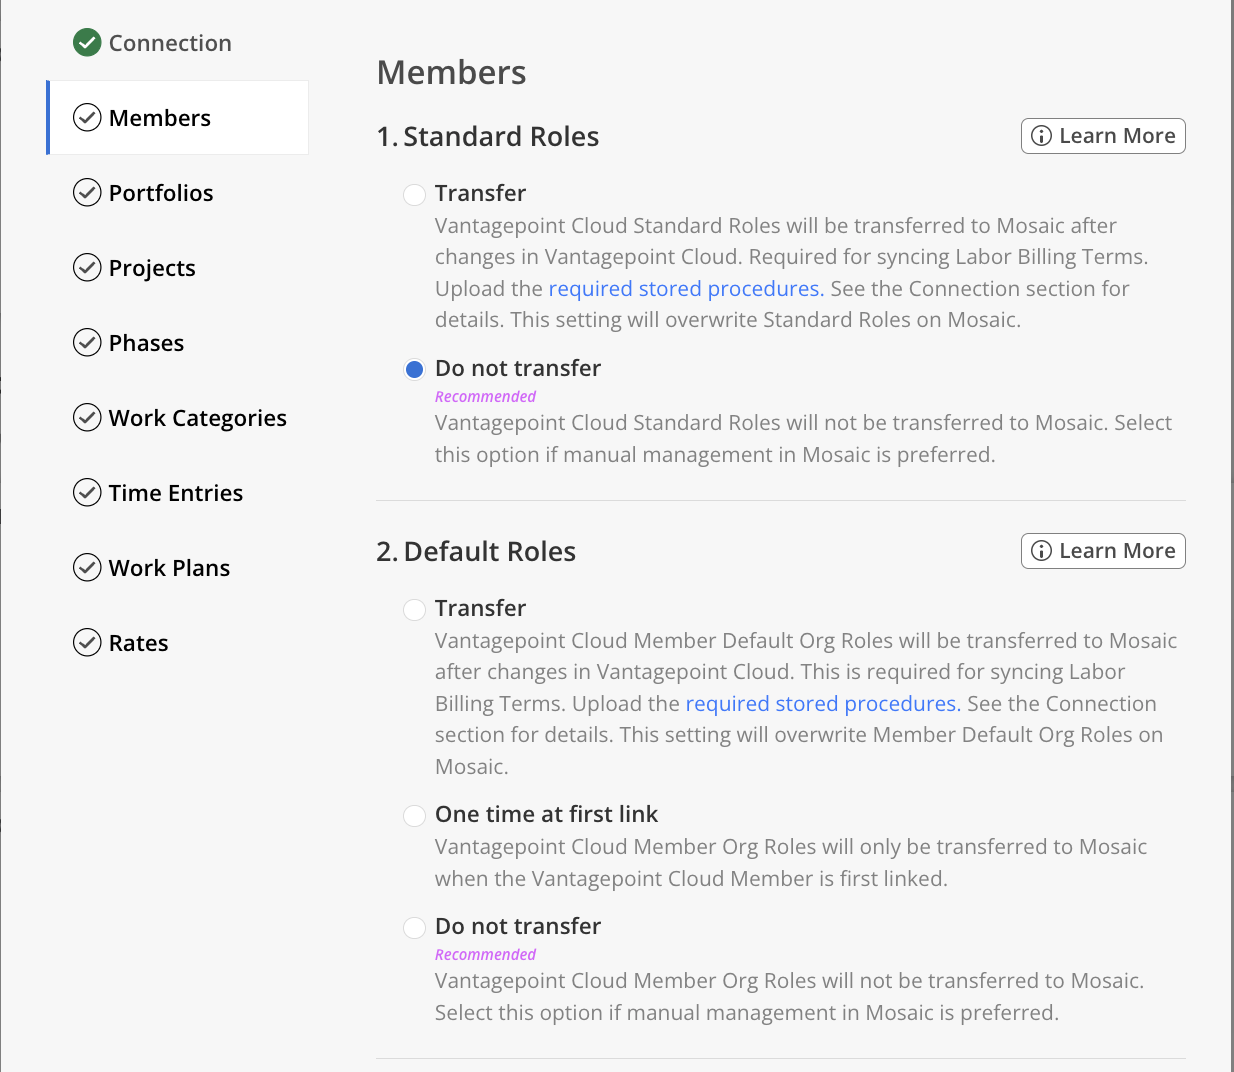Click the Rates step checkmark icon

coord(87,643)
